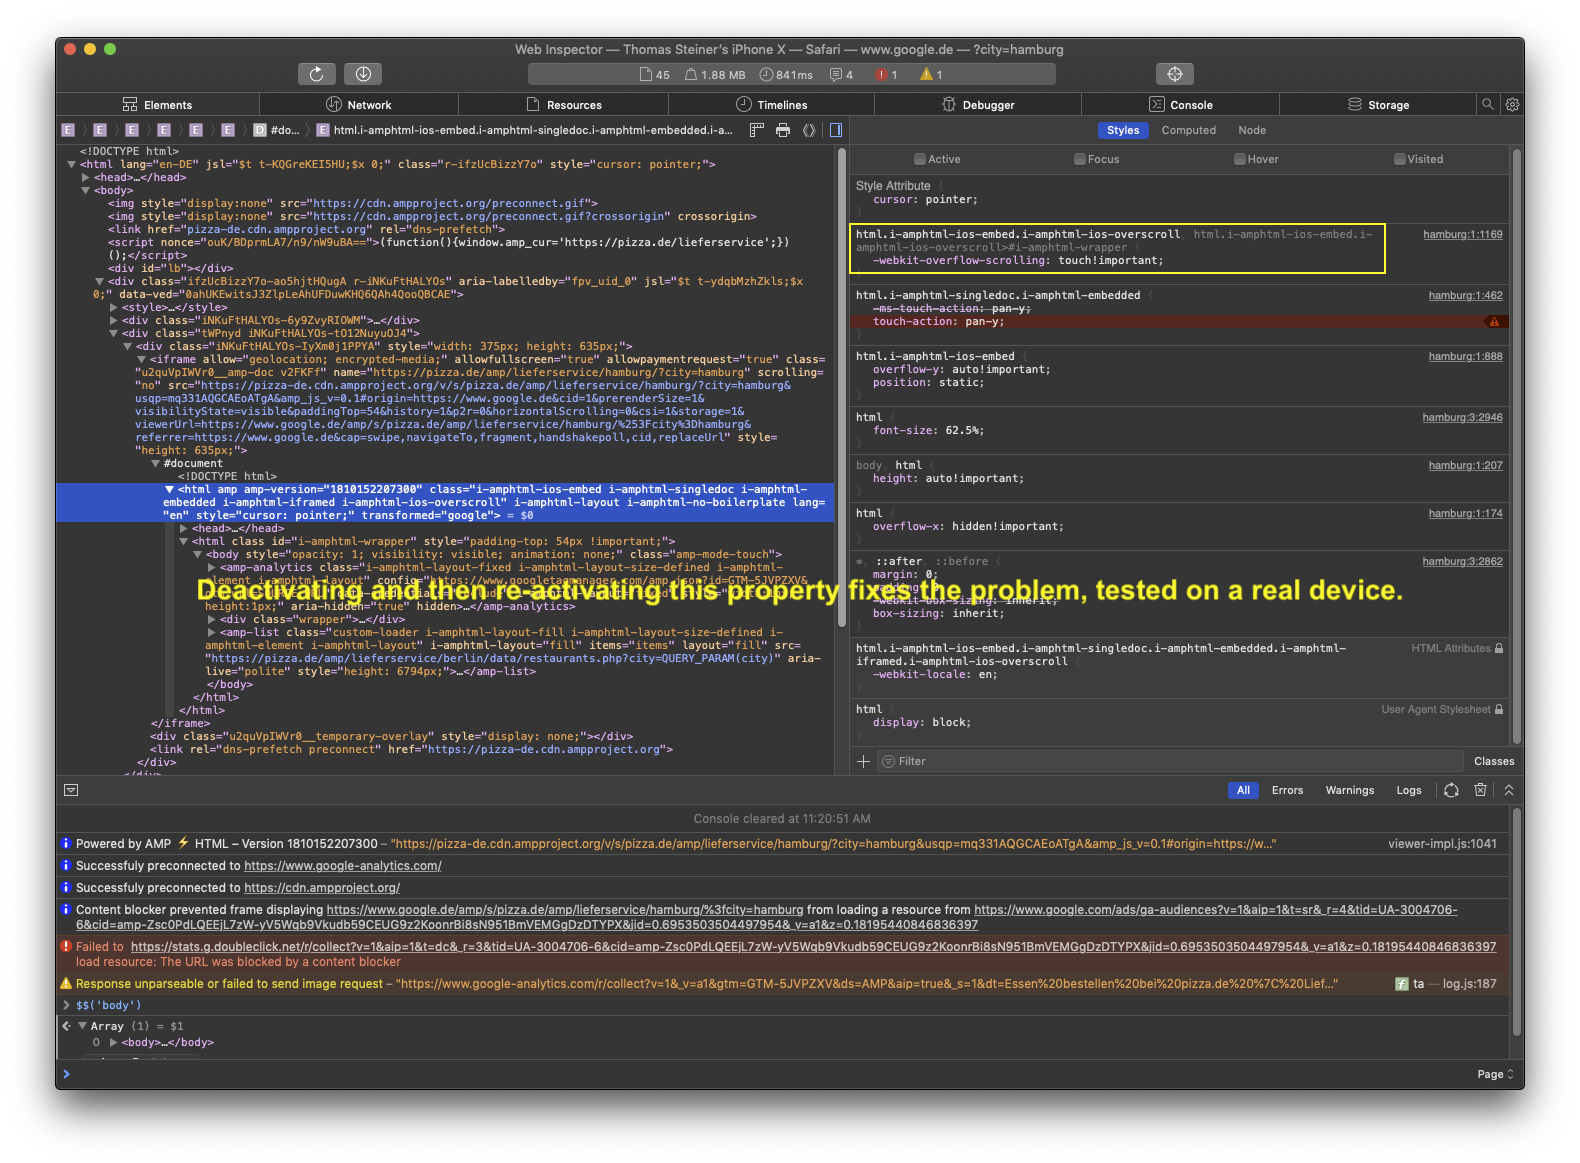Reload the inspected page
Screen dimensions: 1580x1163
click(x=316, y=74)
